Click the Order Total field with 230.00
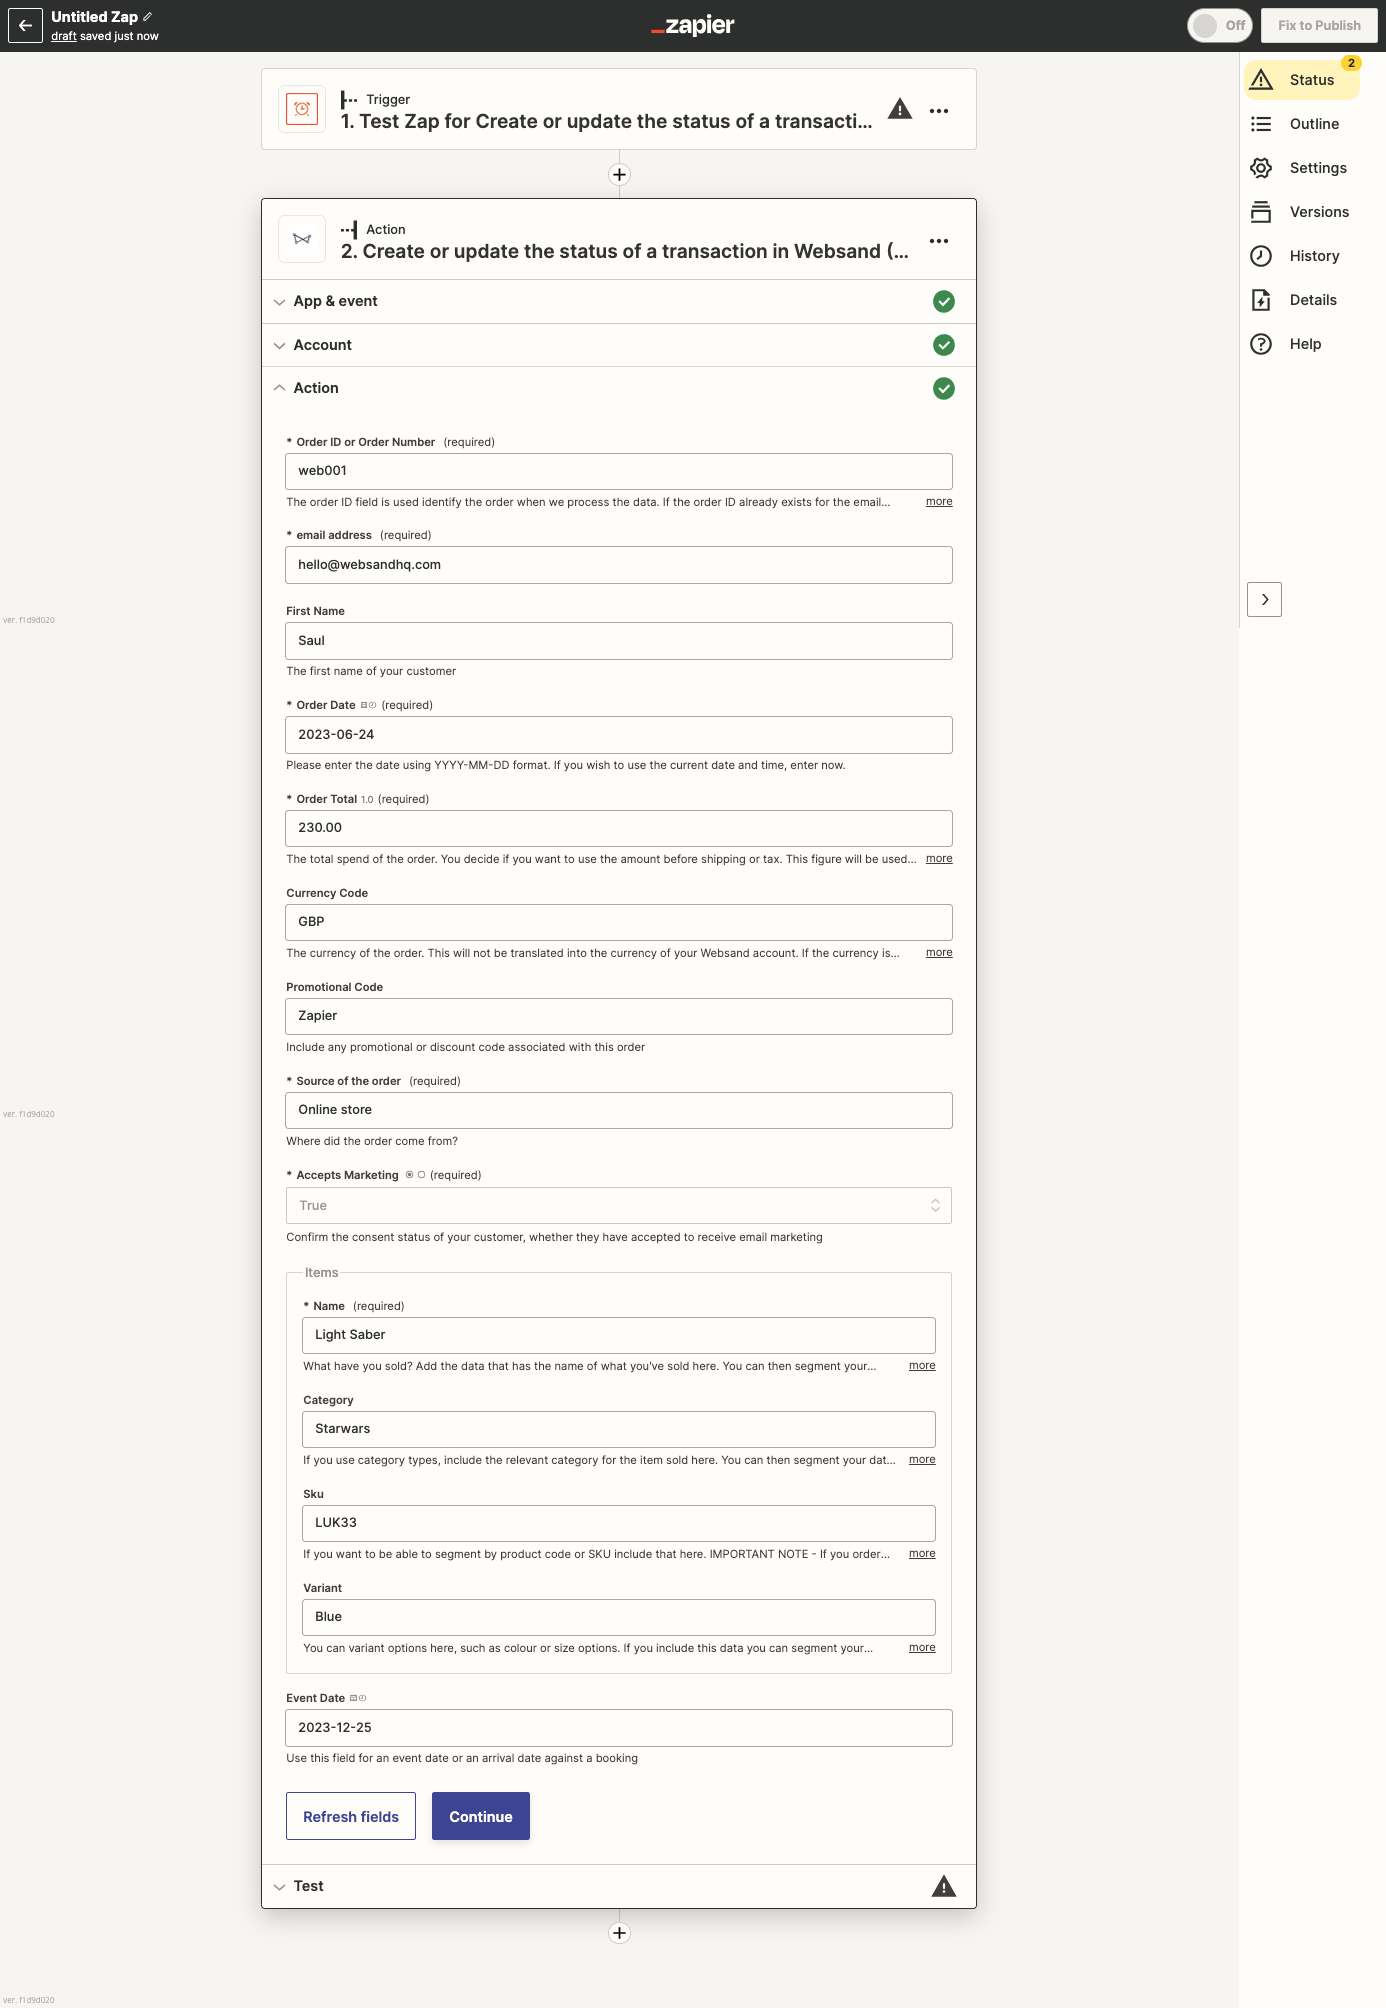1386x2008 pixels. pos(619,828)
